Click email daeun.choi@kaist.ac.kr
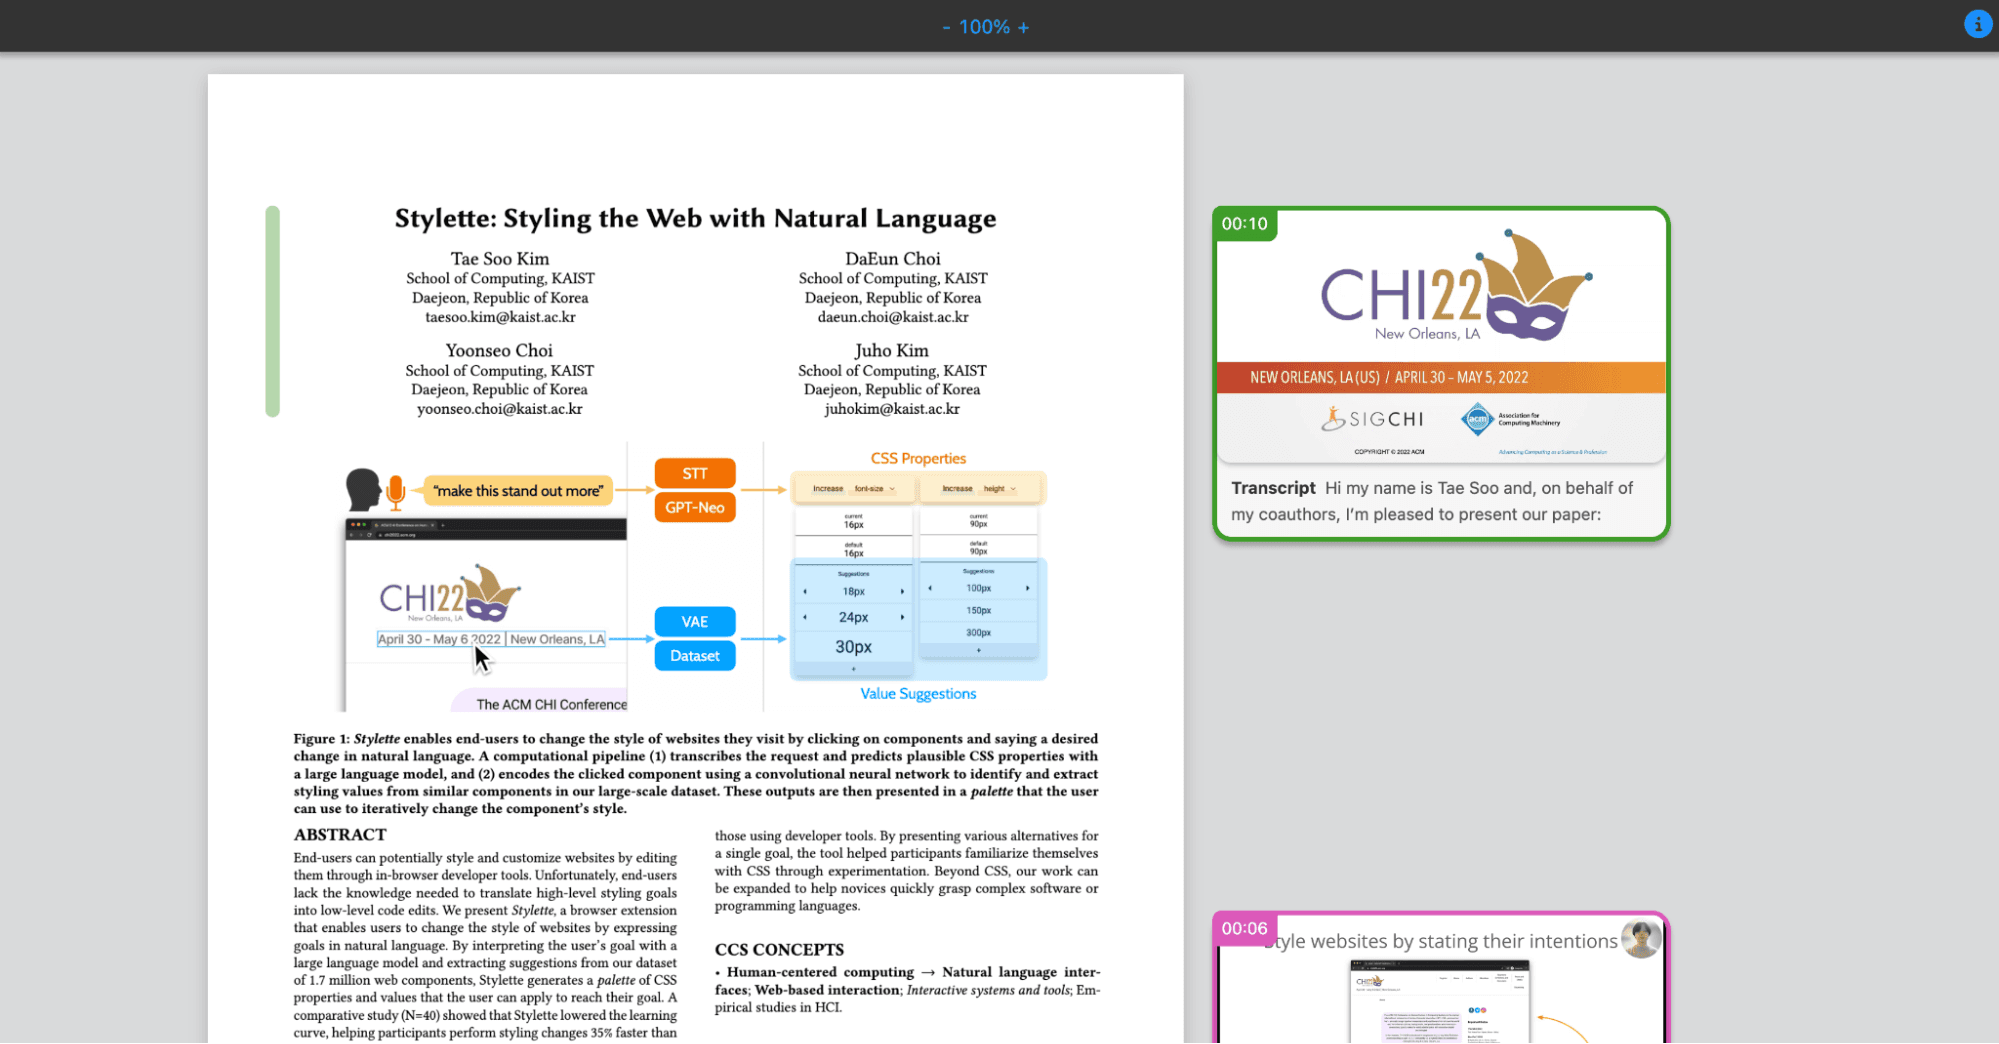This screenshot has width=1999, height=1044. tap(893, 317)
